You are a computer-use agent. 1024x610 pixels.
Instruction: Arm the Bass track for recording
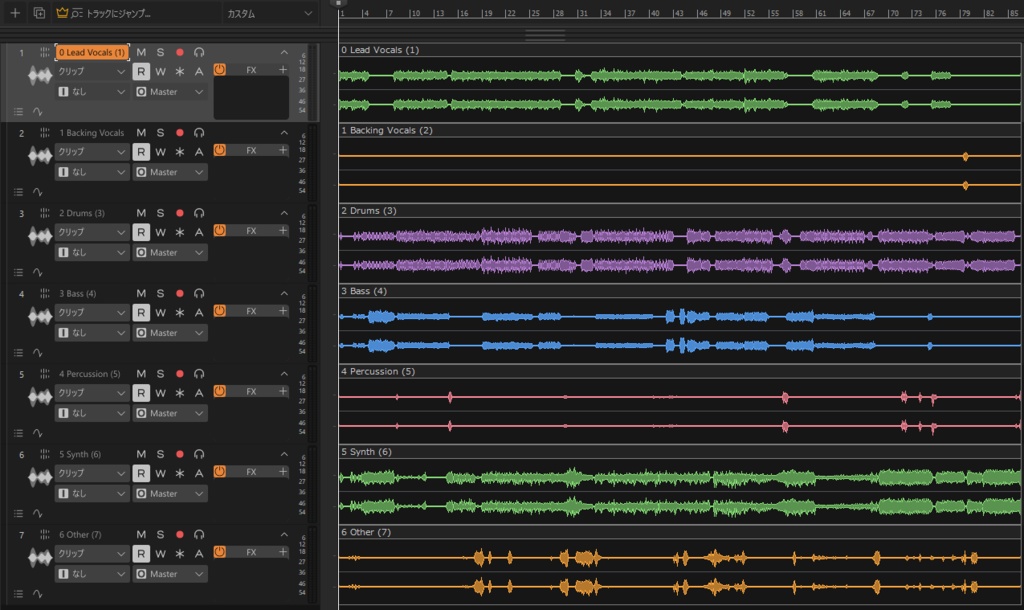(180, 293)
